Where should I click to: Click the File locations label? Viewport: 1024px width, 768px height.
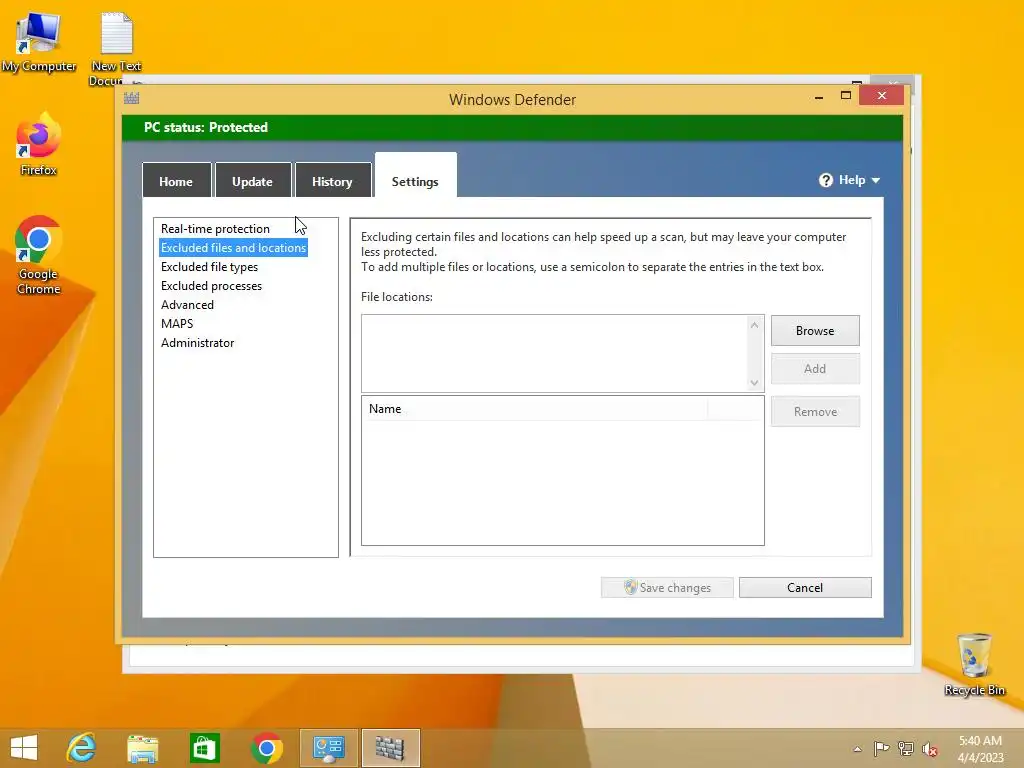(x=397, y=296)
